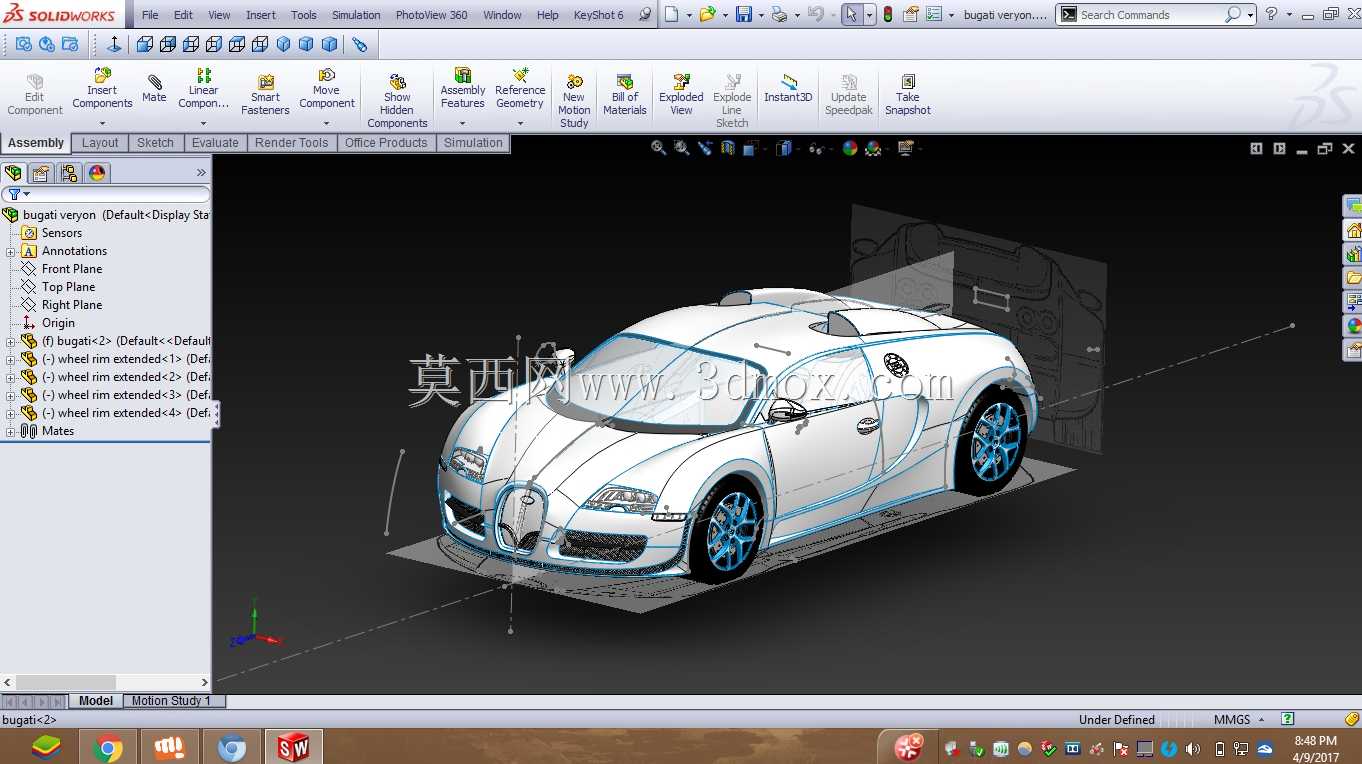Open Edit Appearance color sphere icon
Image resolution: width=1362 pixels, height=764 pixels.
pyautogui.click(x=850, y=148)
